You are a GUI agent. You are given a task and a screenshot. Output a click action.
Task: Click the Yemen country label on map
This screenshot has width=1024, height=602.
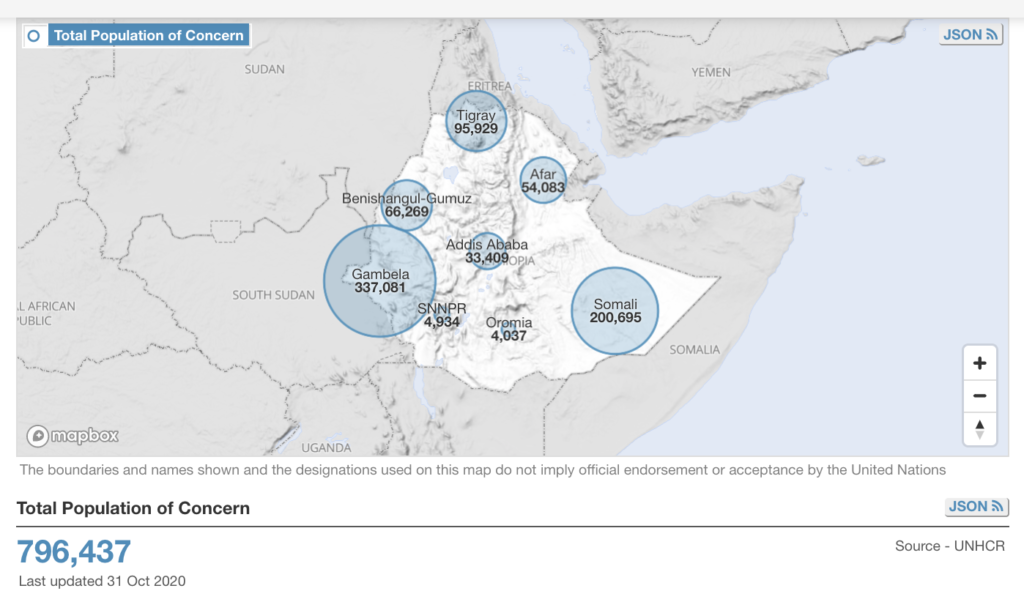pos(711,72)
